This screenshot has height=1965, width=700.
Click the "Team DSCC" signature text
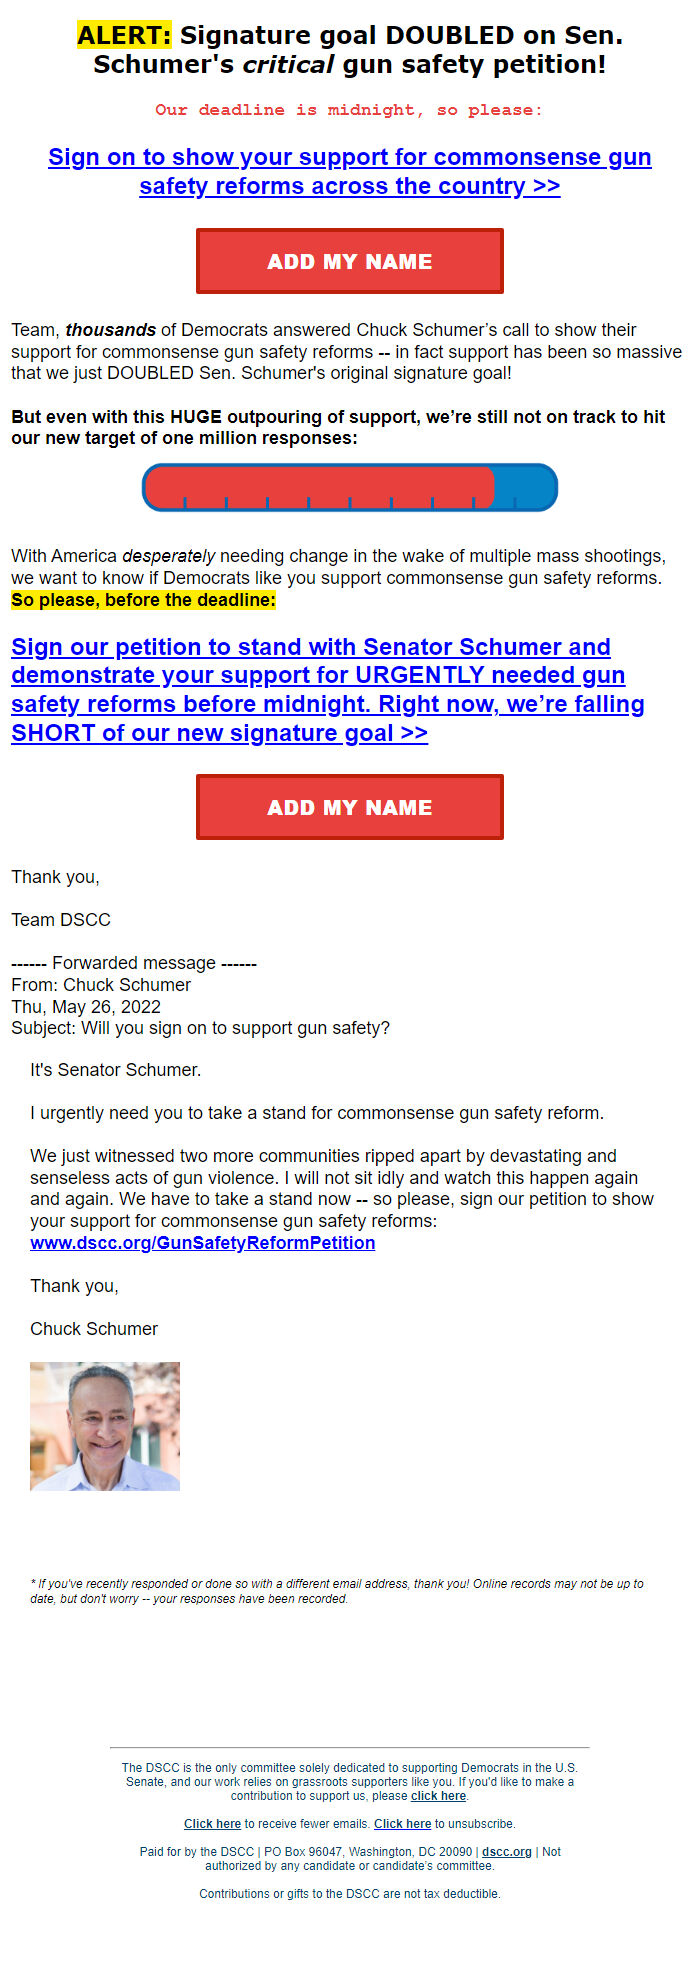61,920
